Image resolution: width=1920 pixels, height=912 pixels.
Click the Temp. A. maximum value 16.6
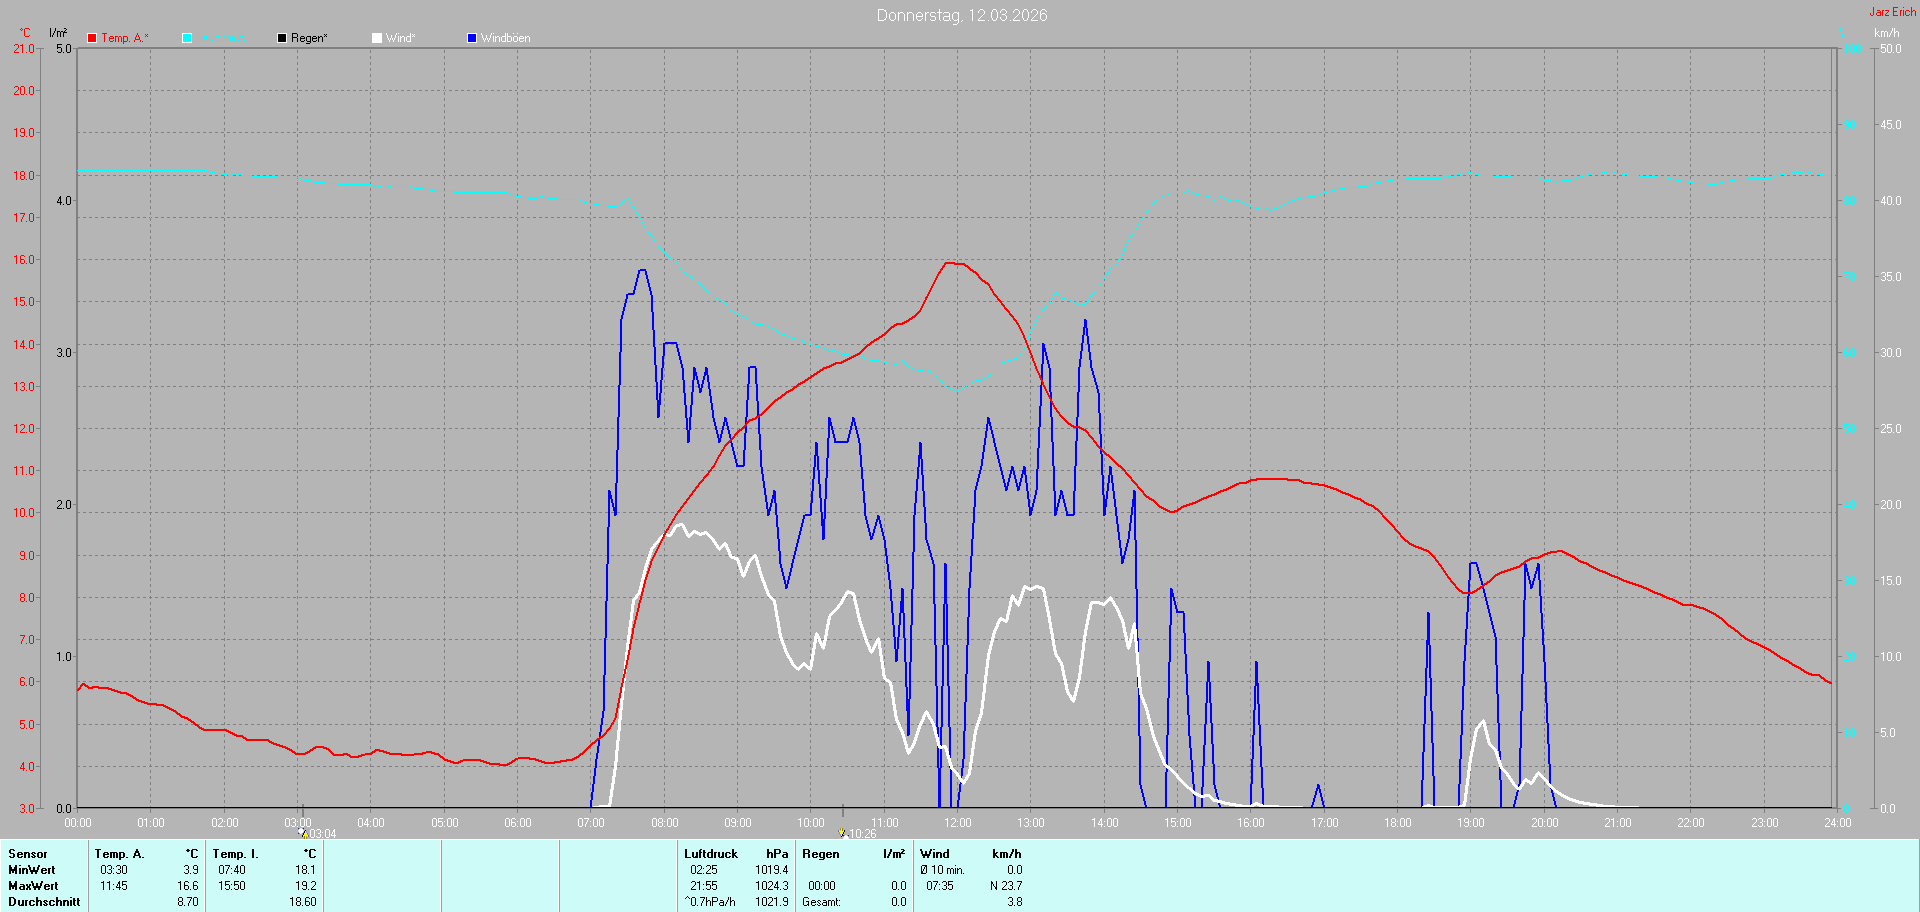pos(188,886)
